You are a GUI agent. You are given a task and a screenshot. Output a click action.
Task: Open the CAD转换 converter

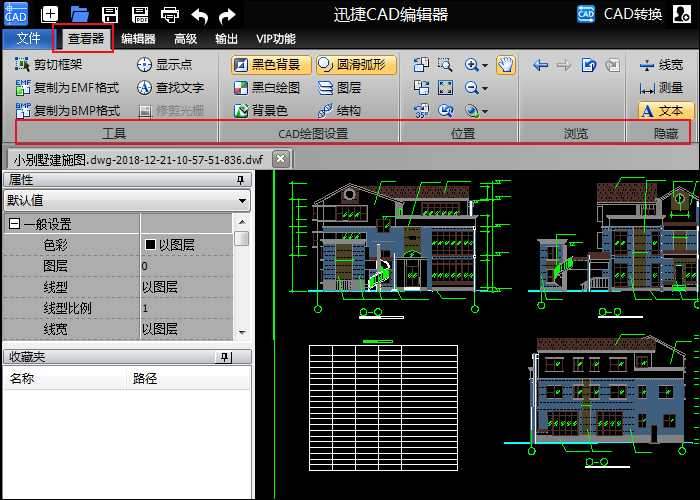coord(619,14)
